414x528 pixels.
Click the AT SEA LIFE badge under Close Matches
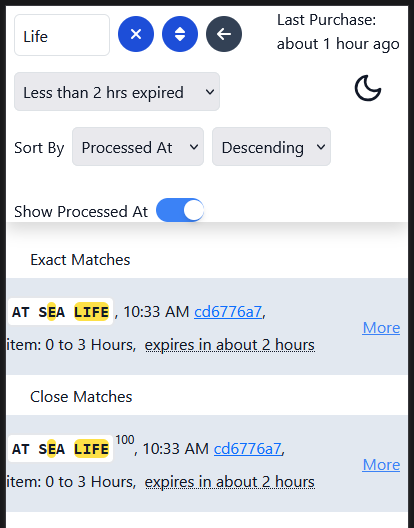pyautogui.click(x=60, y=449)
